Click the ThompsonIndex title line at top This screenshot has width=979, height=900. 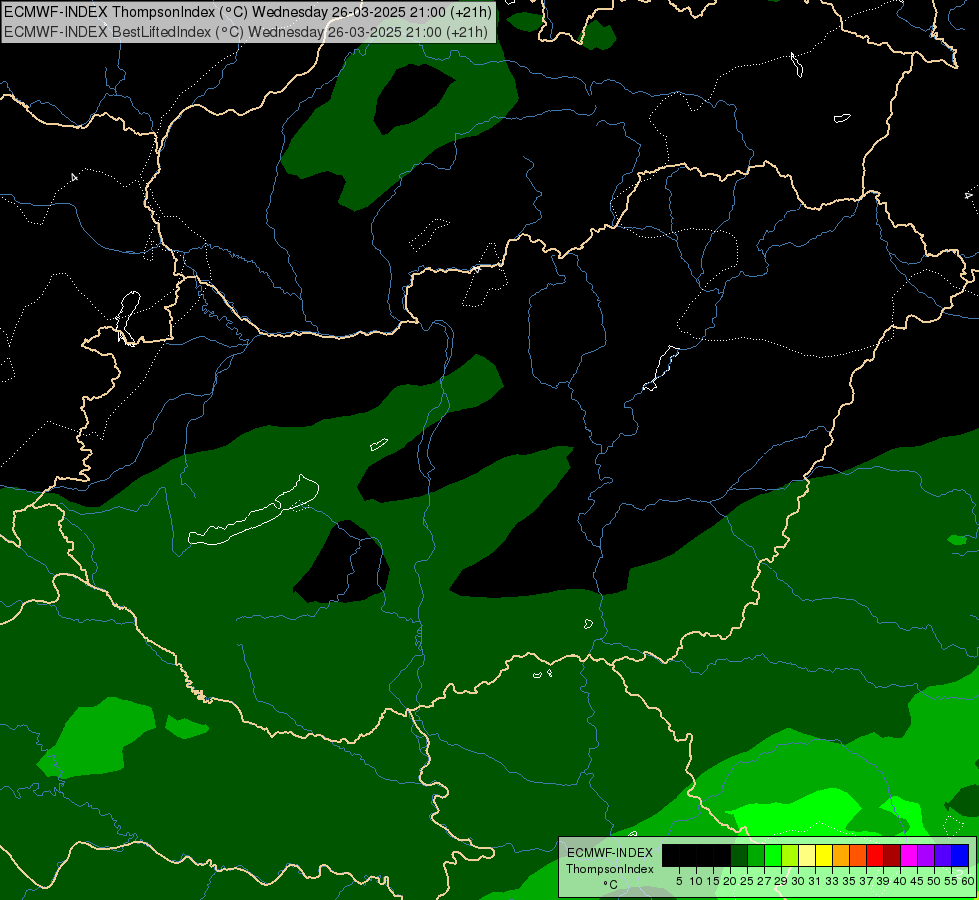point(248,11)
